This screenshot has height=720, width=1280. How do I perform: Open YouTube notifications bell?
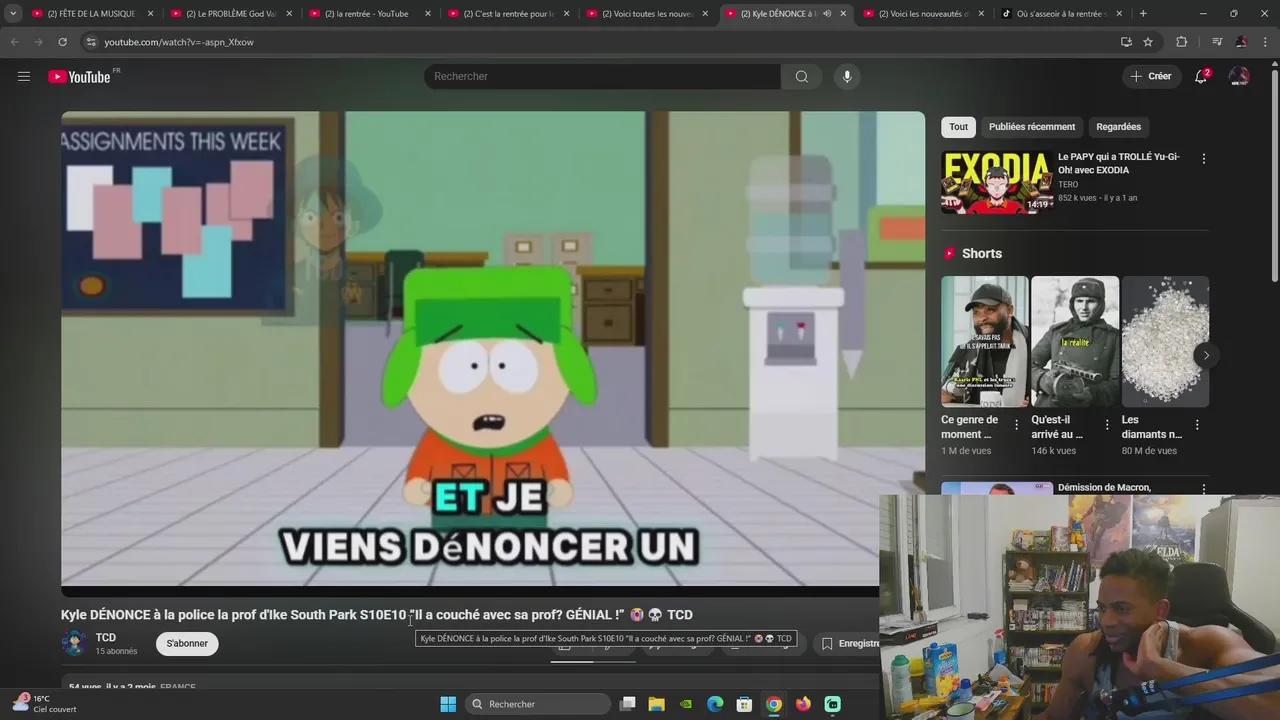(x=1202, y=76)
